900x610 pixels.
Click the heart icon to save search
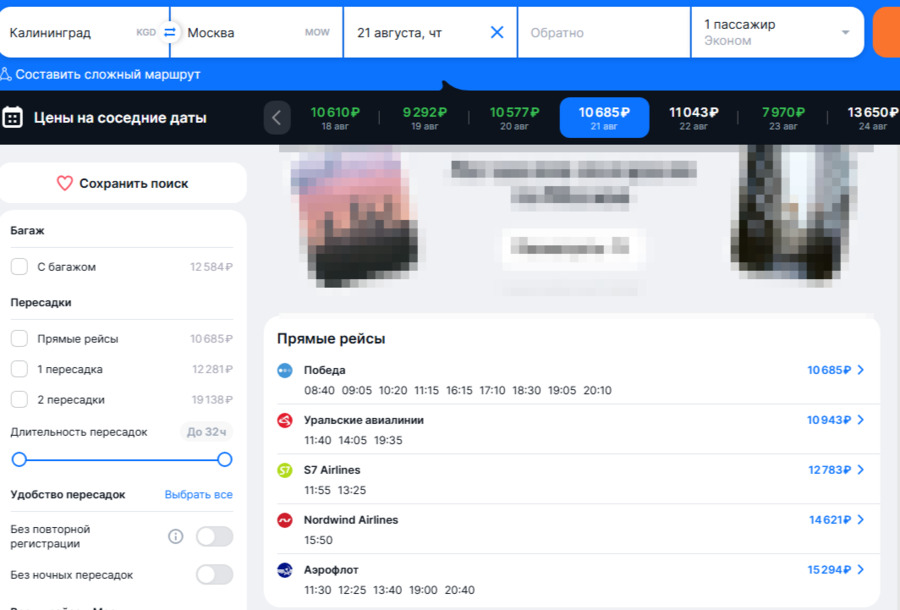[65, 183]
